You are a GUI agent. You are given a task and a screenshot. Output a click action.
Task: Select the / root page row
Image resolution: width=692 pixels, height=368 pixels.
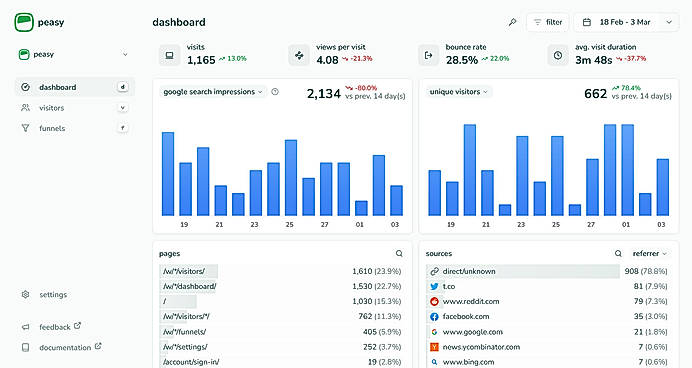coord(282,301)
